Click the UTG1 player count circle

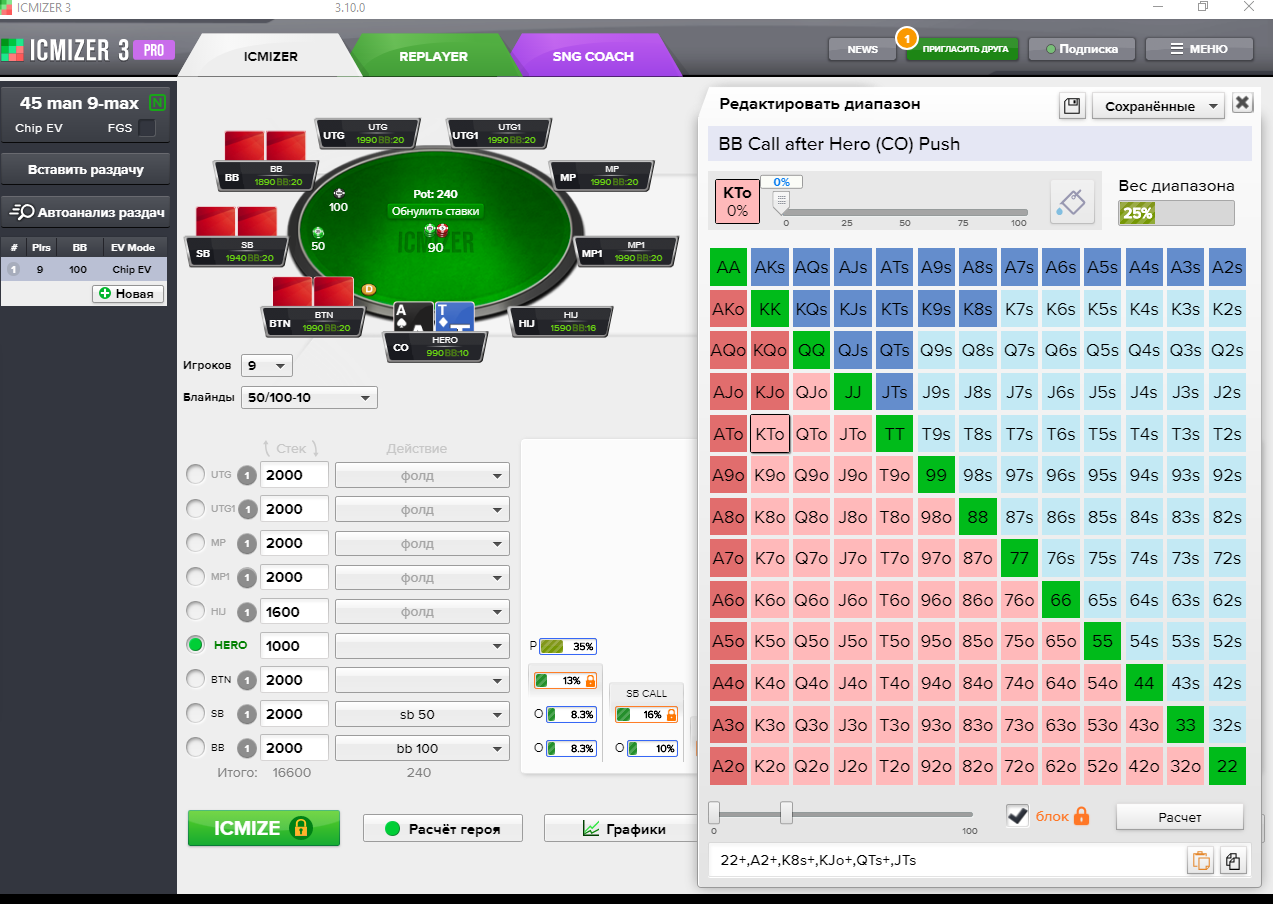[x=249, y=509]
